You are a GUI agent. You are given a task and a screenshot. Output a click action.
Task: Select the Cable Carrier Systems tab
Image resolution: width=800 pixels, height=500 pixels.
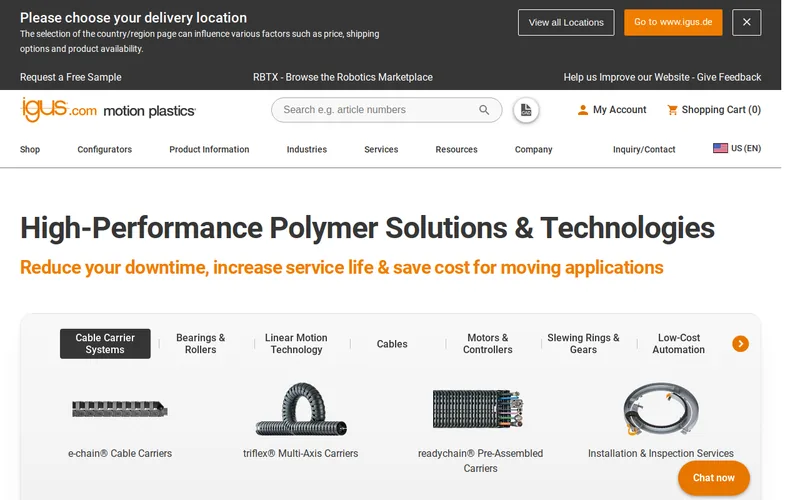click(x=105, y=343)
